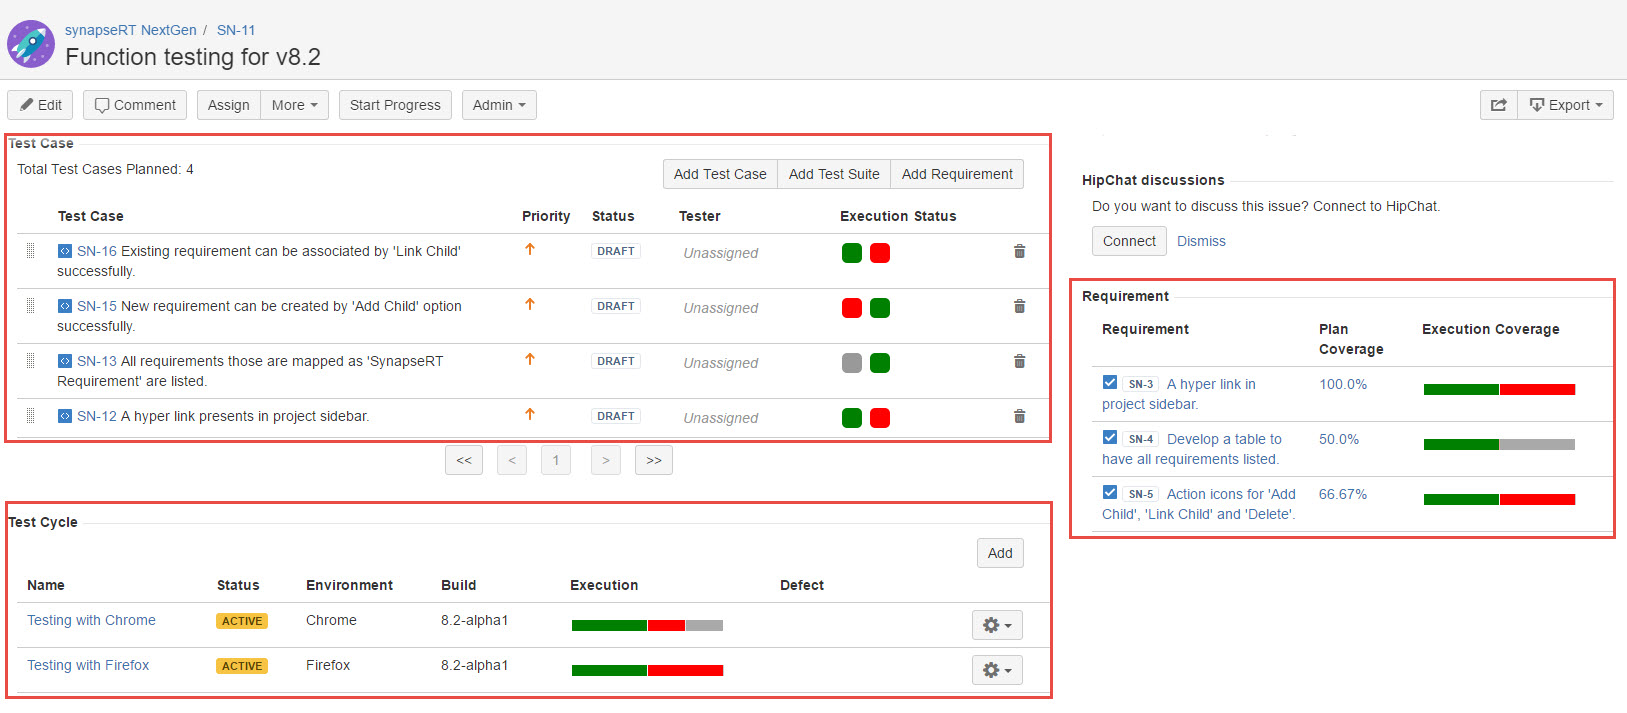The height and width of the screenshot is (713, 1627).
Task: Open the synapseRT rocket project avatar
Action: pyautogui.click(x=31, y=44)
